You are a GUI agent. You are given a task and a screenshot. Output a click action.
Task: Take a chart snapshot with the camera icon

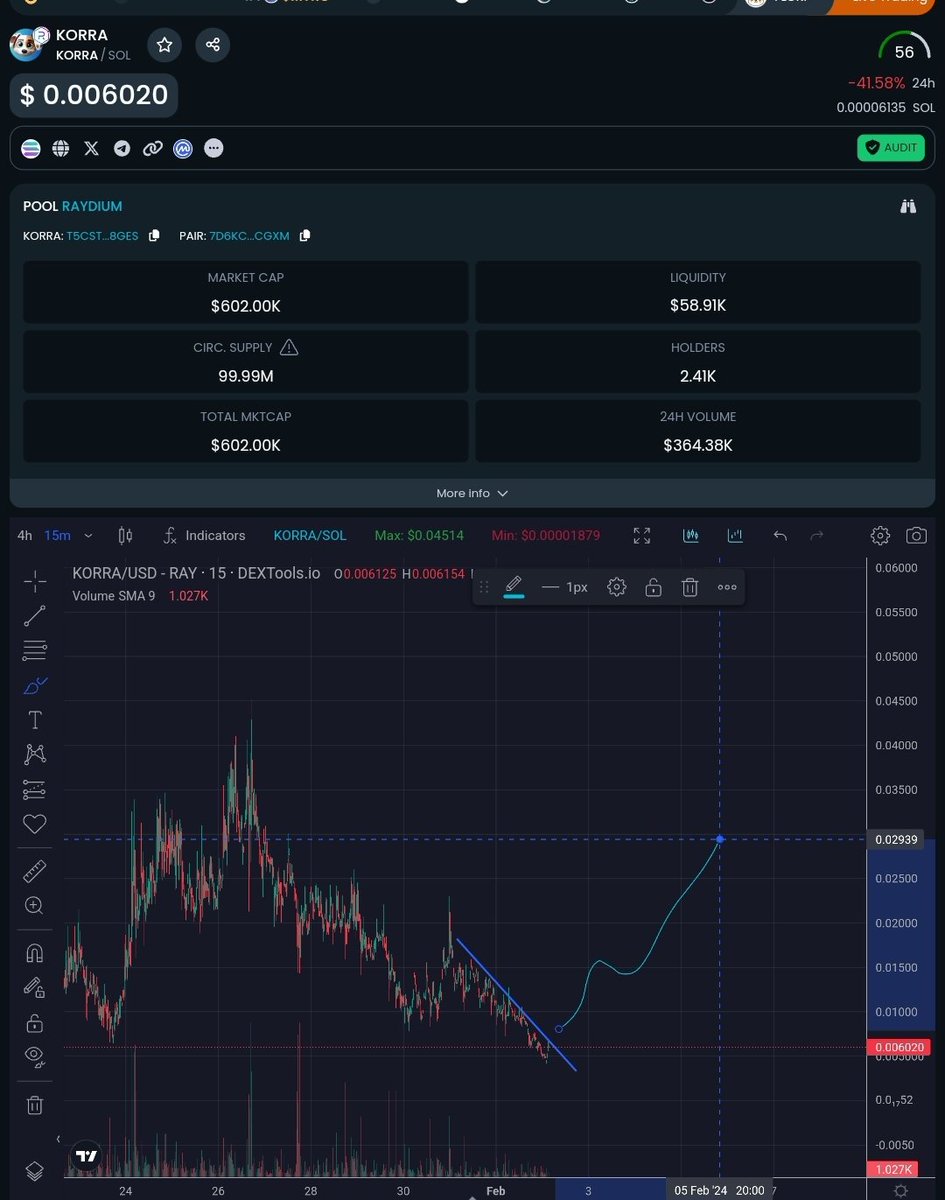coord(917,535)
